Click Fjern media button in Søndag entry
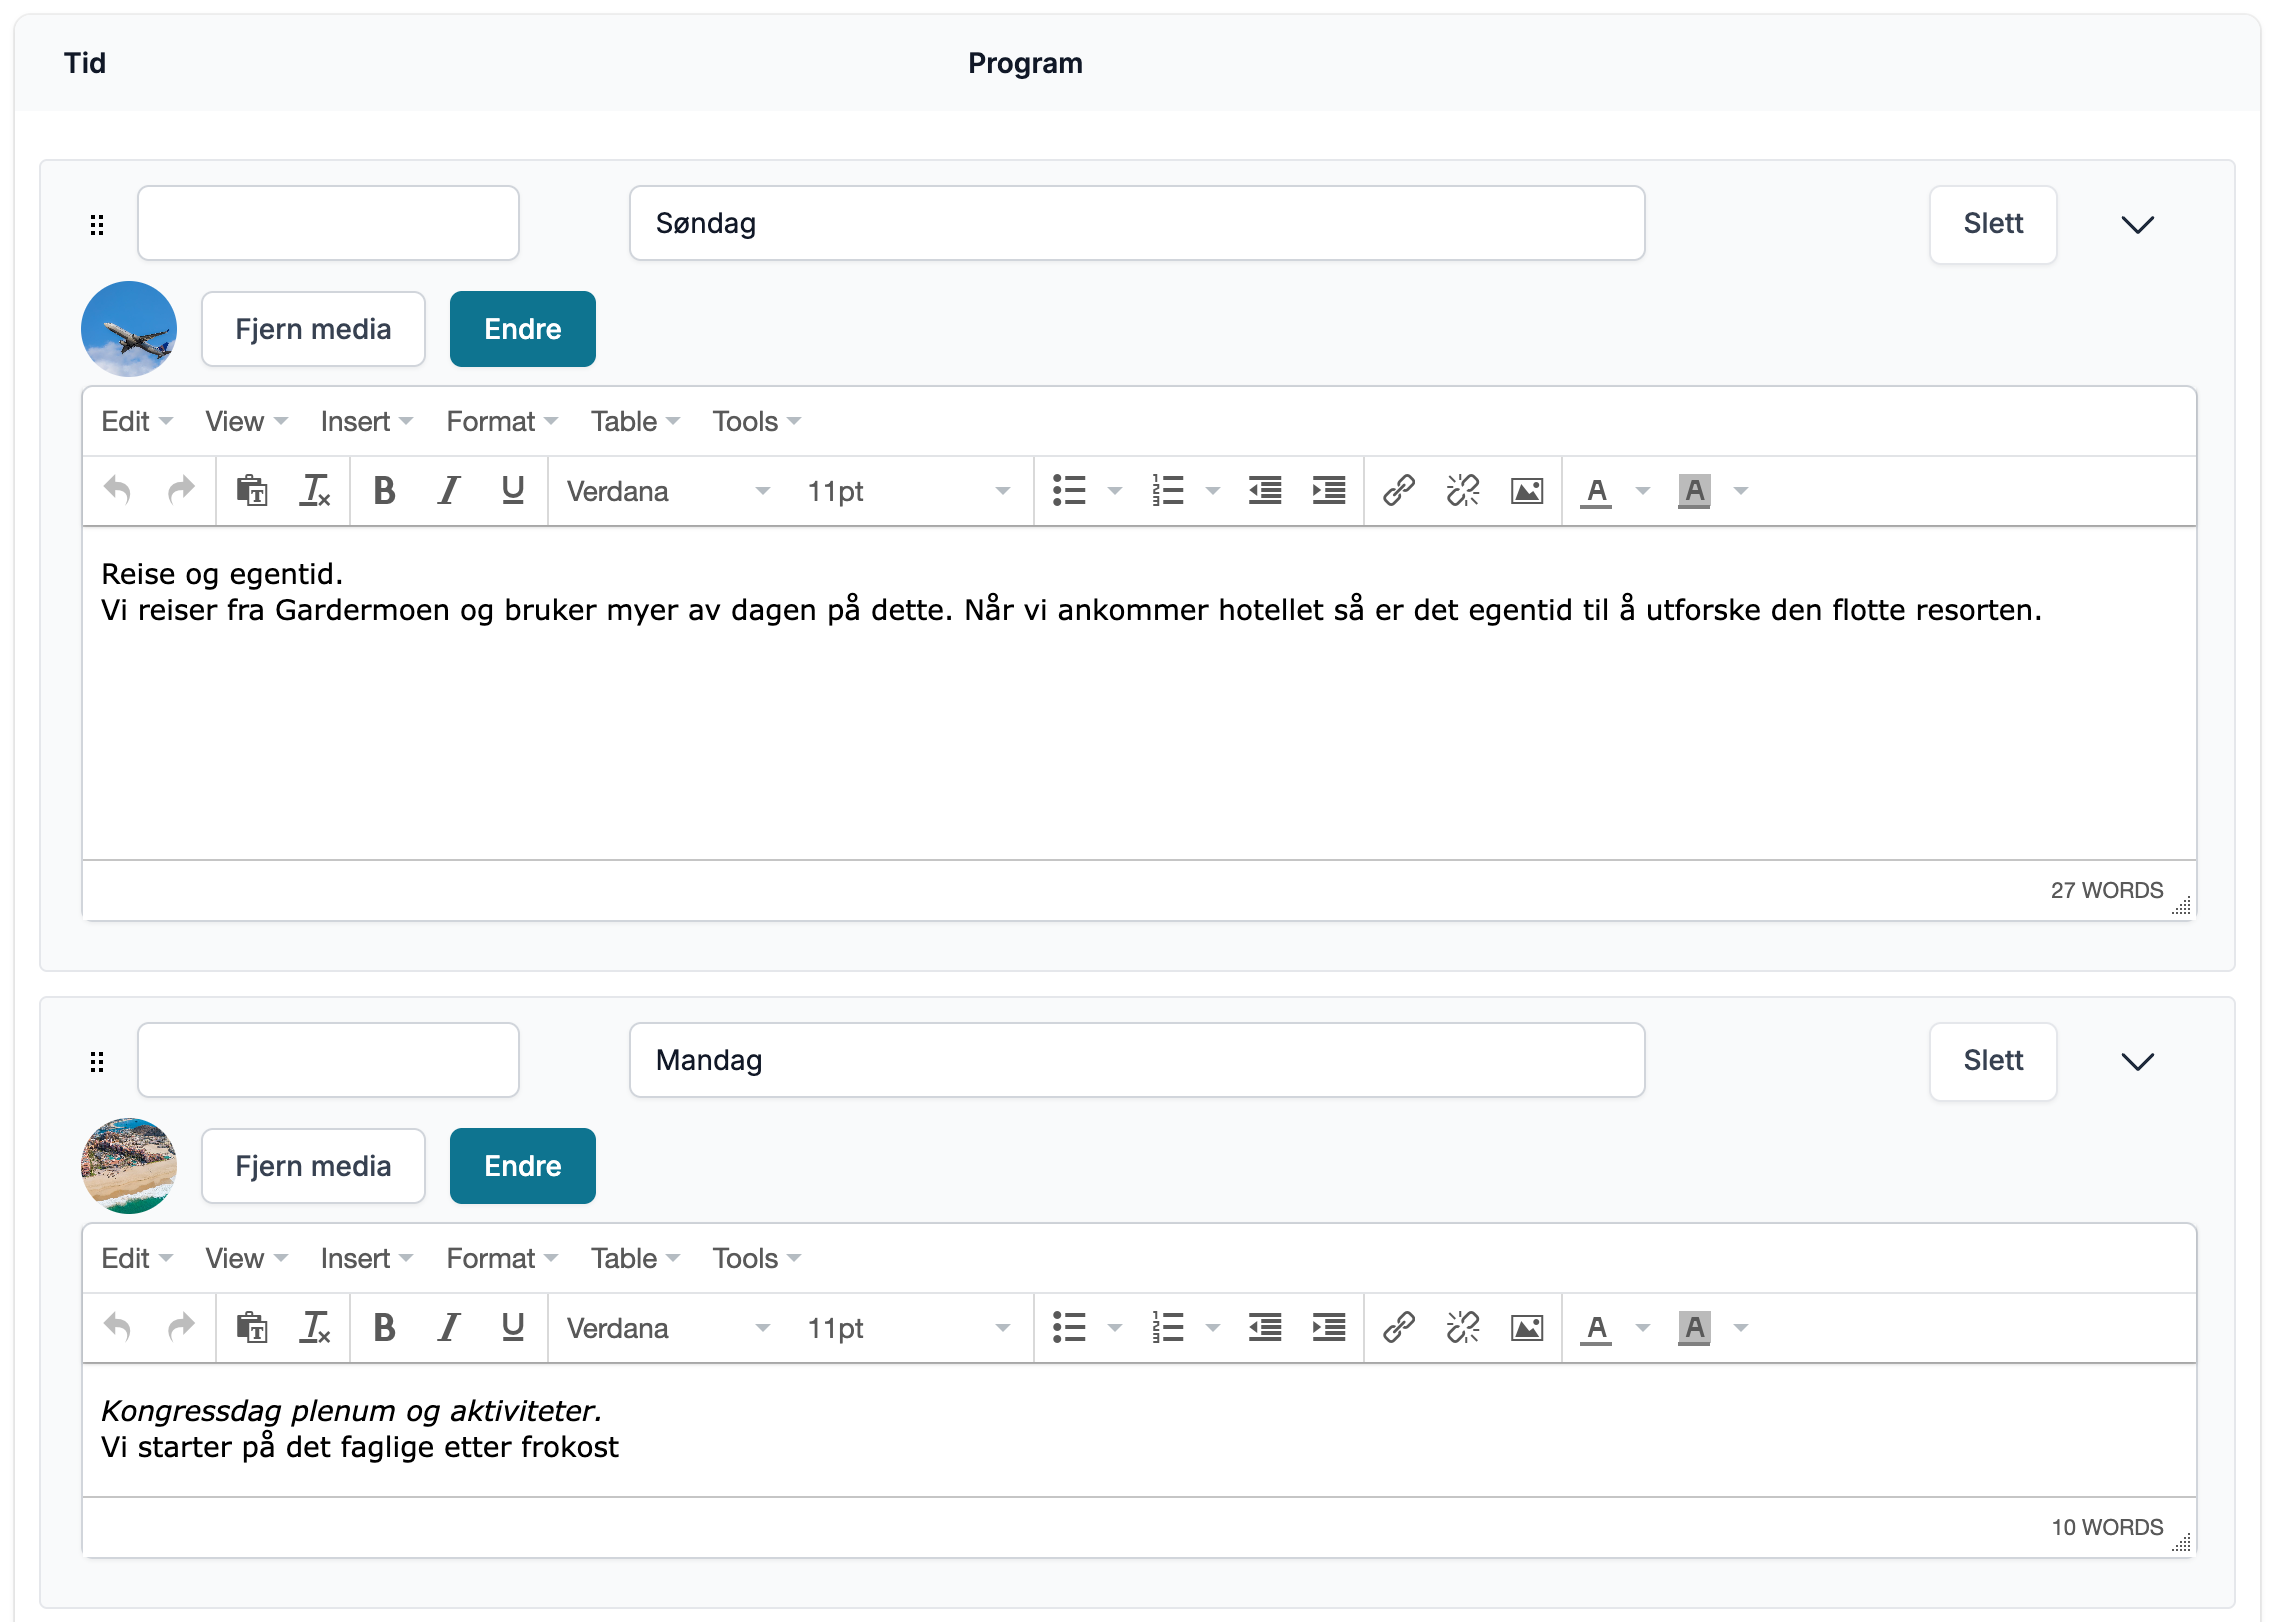2272x1622 pixels. (313, 329)
